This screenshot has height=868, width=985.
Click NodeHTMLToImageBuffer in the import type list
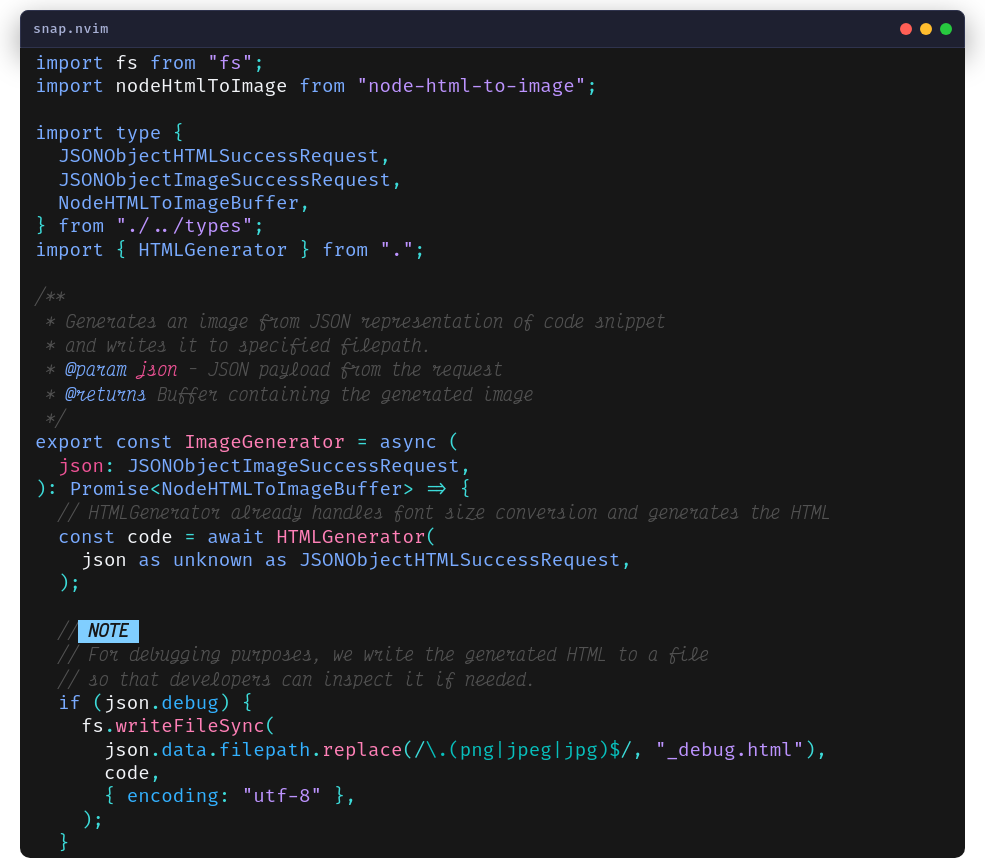pos(179,203)
